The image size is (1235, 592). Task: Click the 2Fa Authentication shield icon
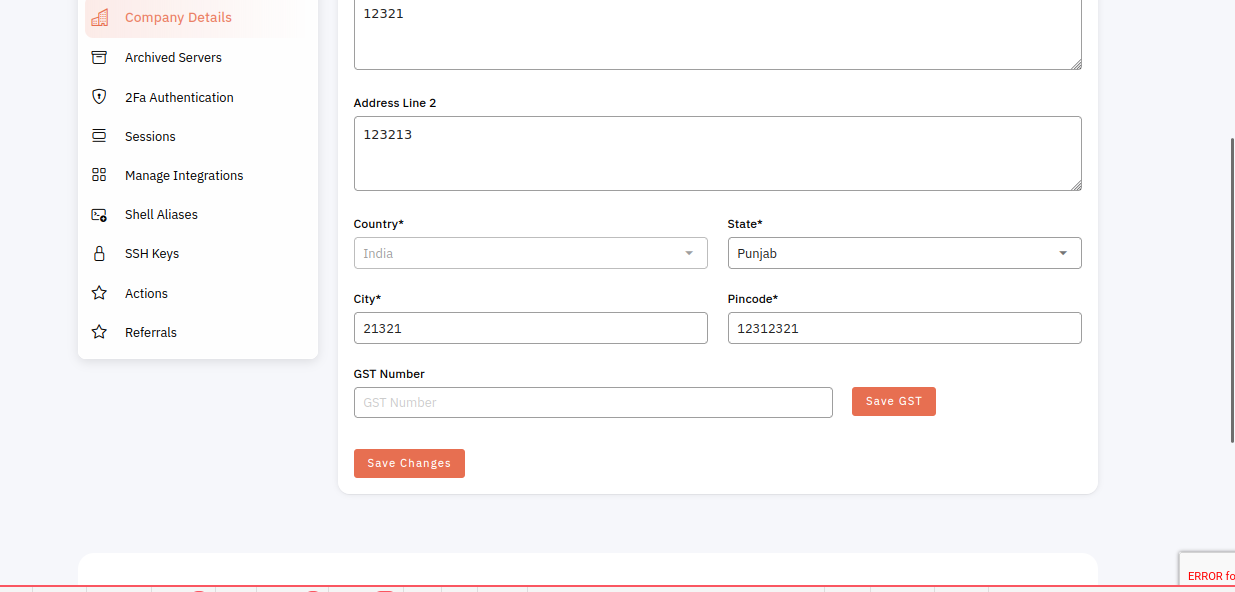(x=99, y=97)
